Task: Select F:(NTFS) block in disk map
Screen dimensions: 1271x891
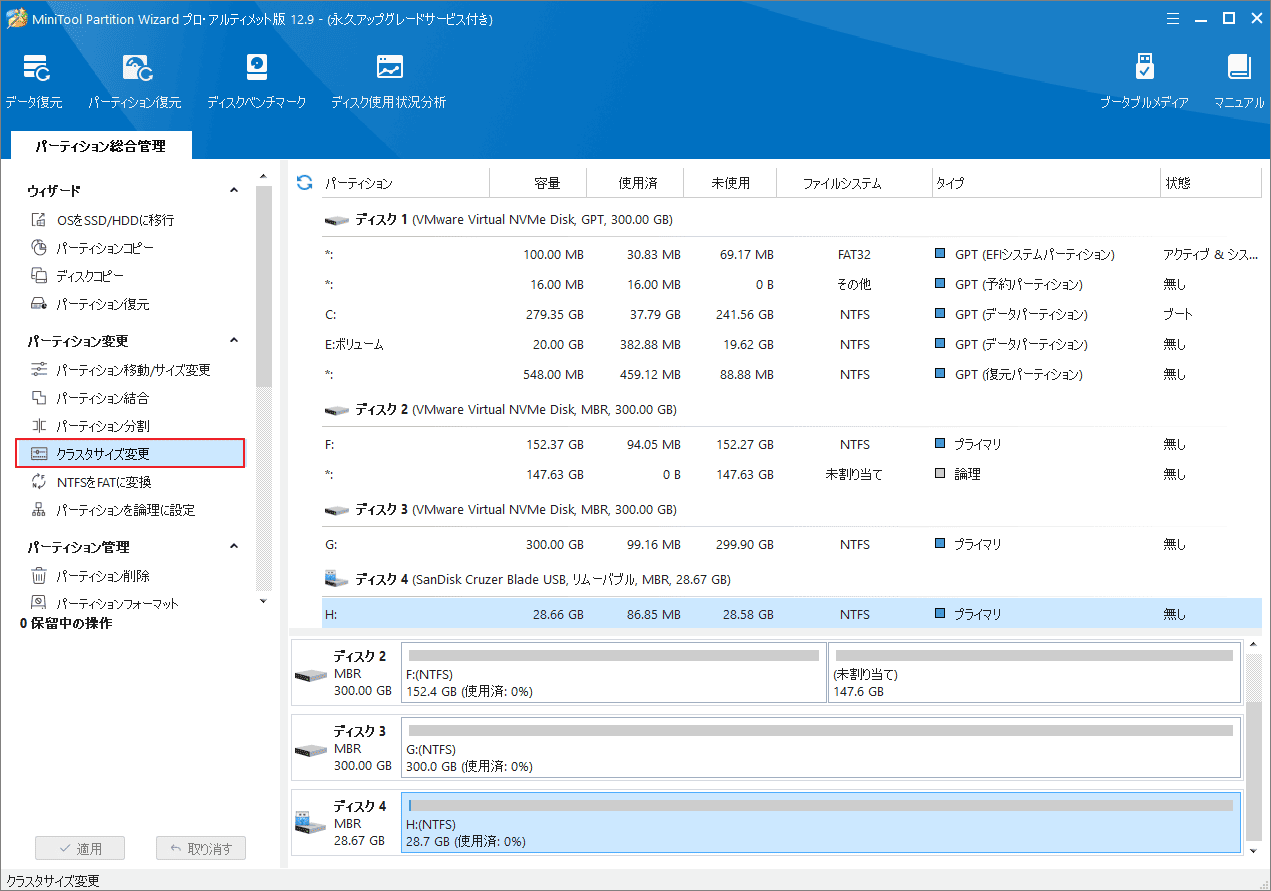Action: [x=613, y=673]
